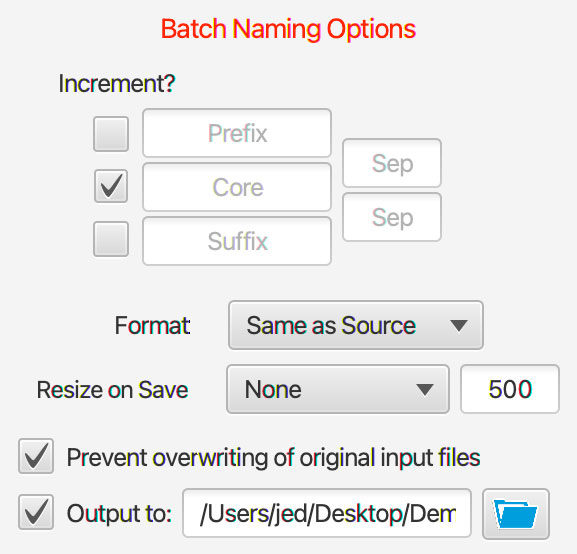
Task: Toggle Prevent overwriting of original input files
Action: 36,456
